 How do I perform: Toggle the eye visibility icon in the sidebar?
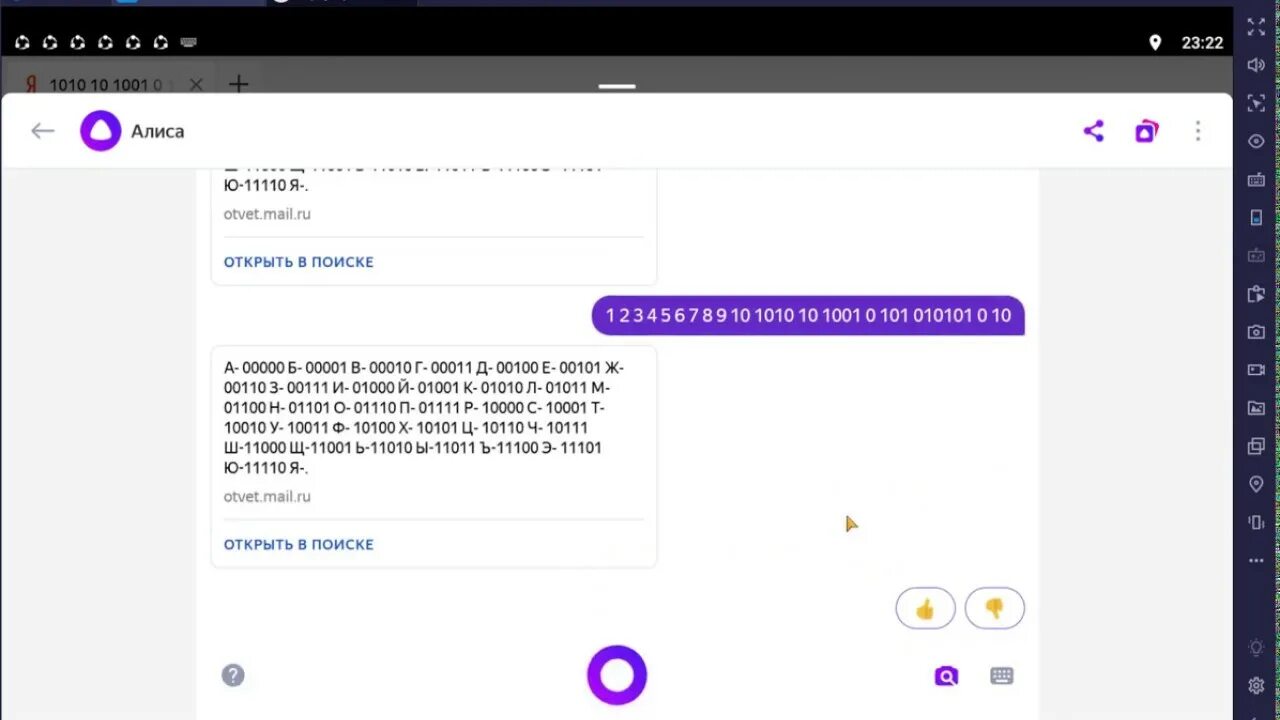[1256, 141]
